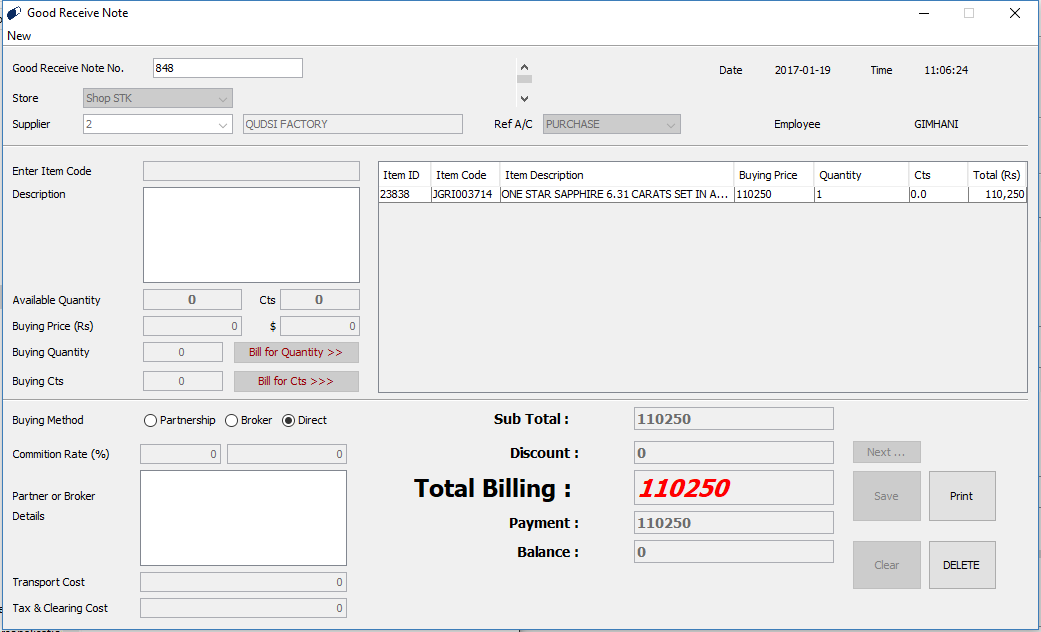Screen dimensions: 1041x632
Task: Select the JGRI003714 item row
Action: 463,195
